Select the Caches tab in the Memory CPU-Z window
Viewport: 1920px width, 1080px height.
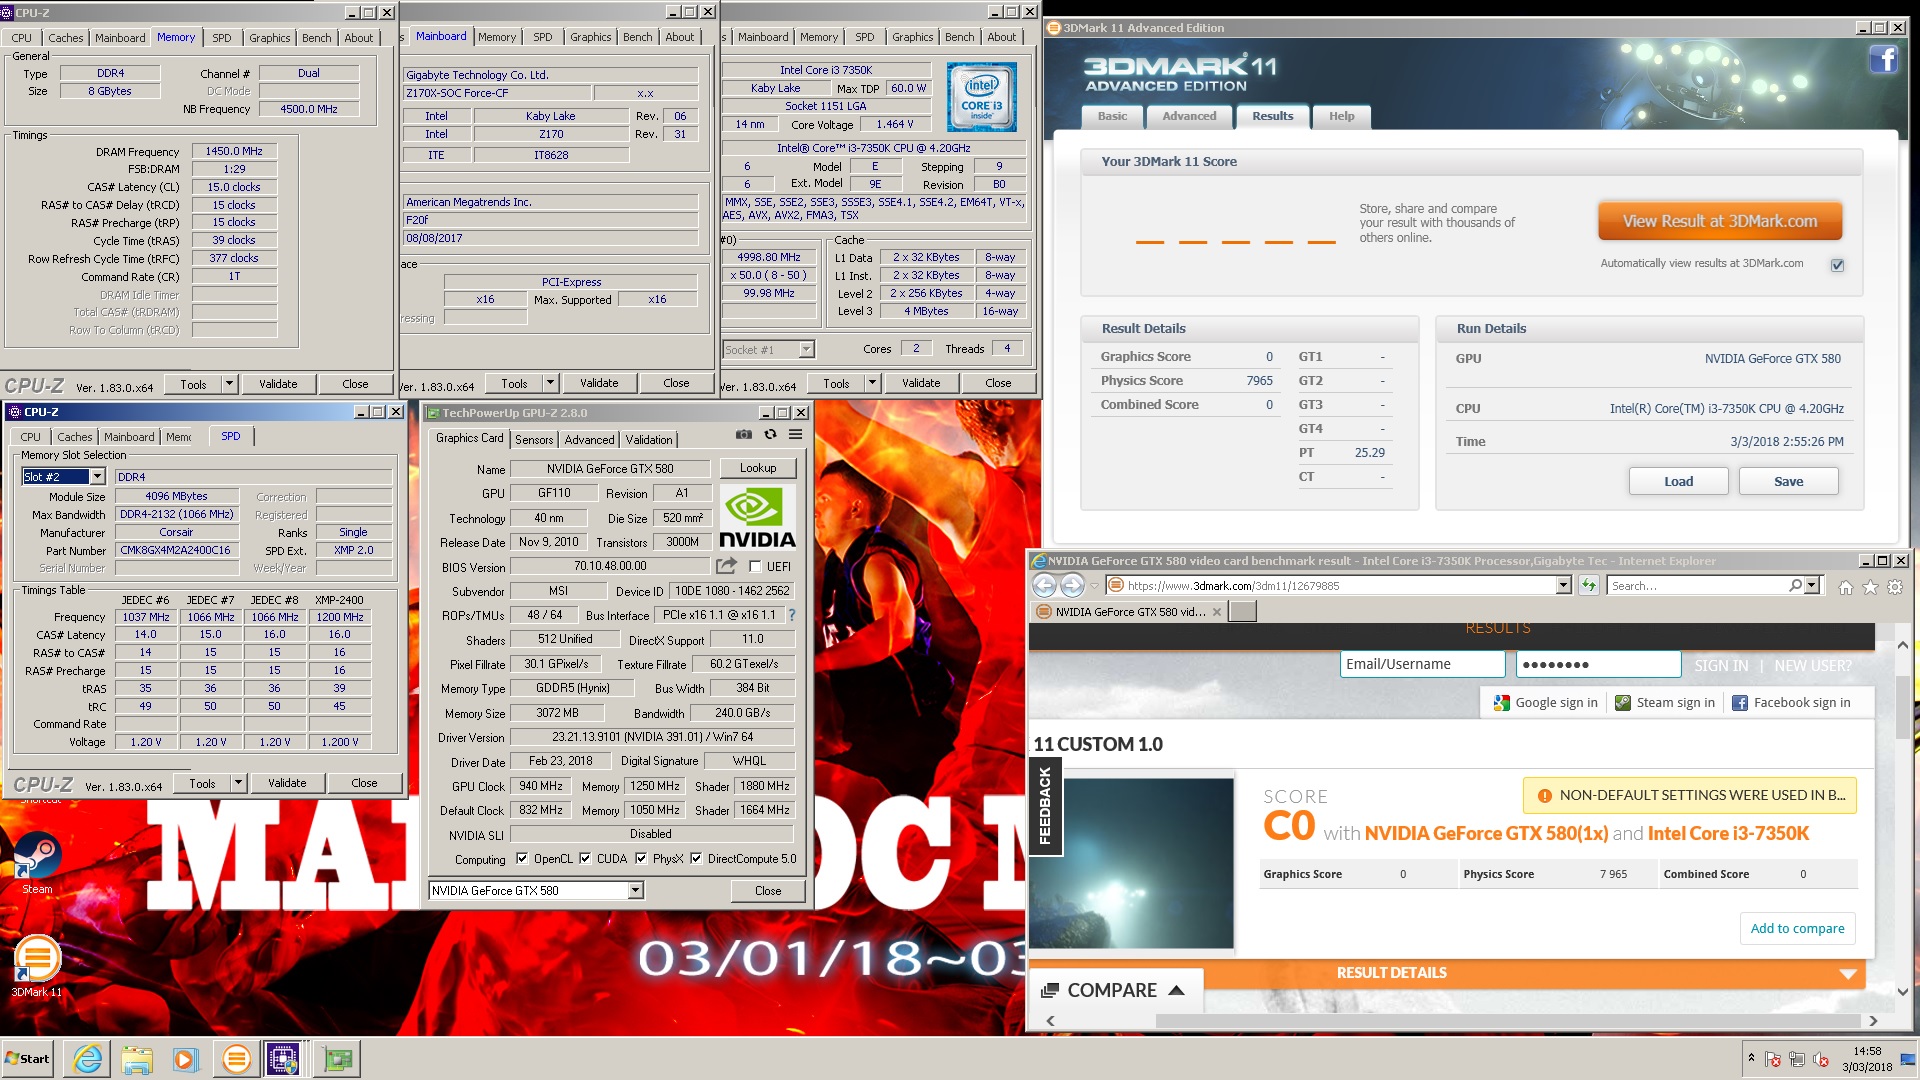click(x=66, y=38)
